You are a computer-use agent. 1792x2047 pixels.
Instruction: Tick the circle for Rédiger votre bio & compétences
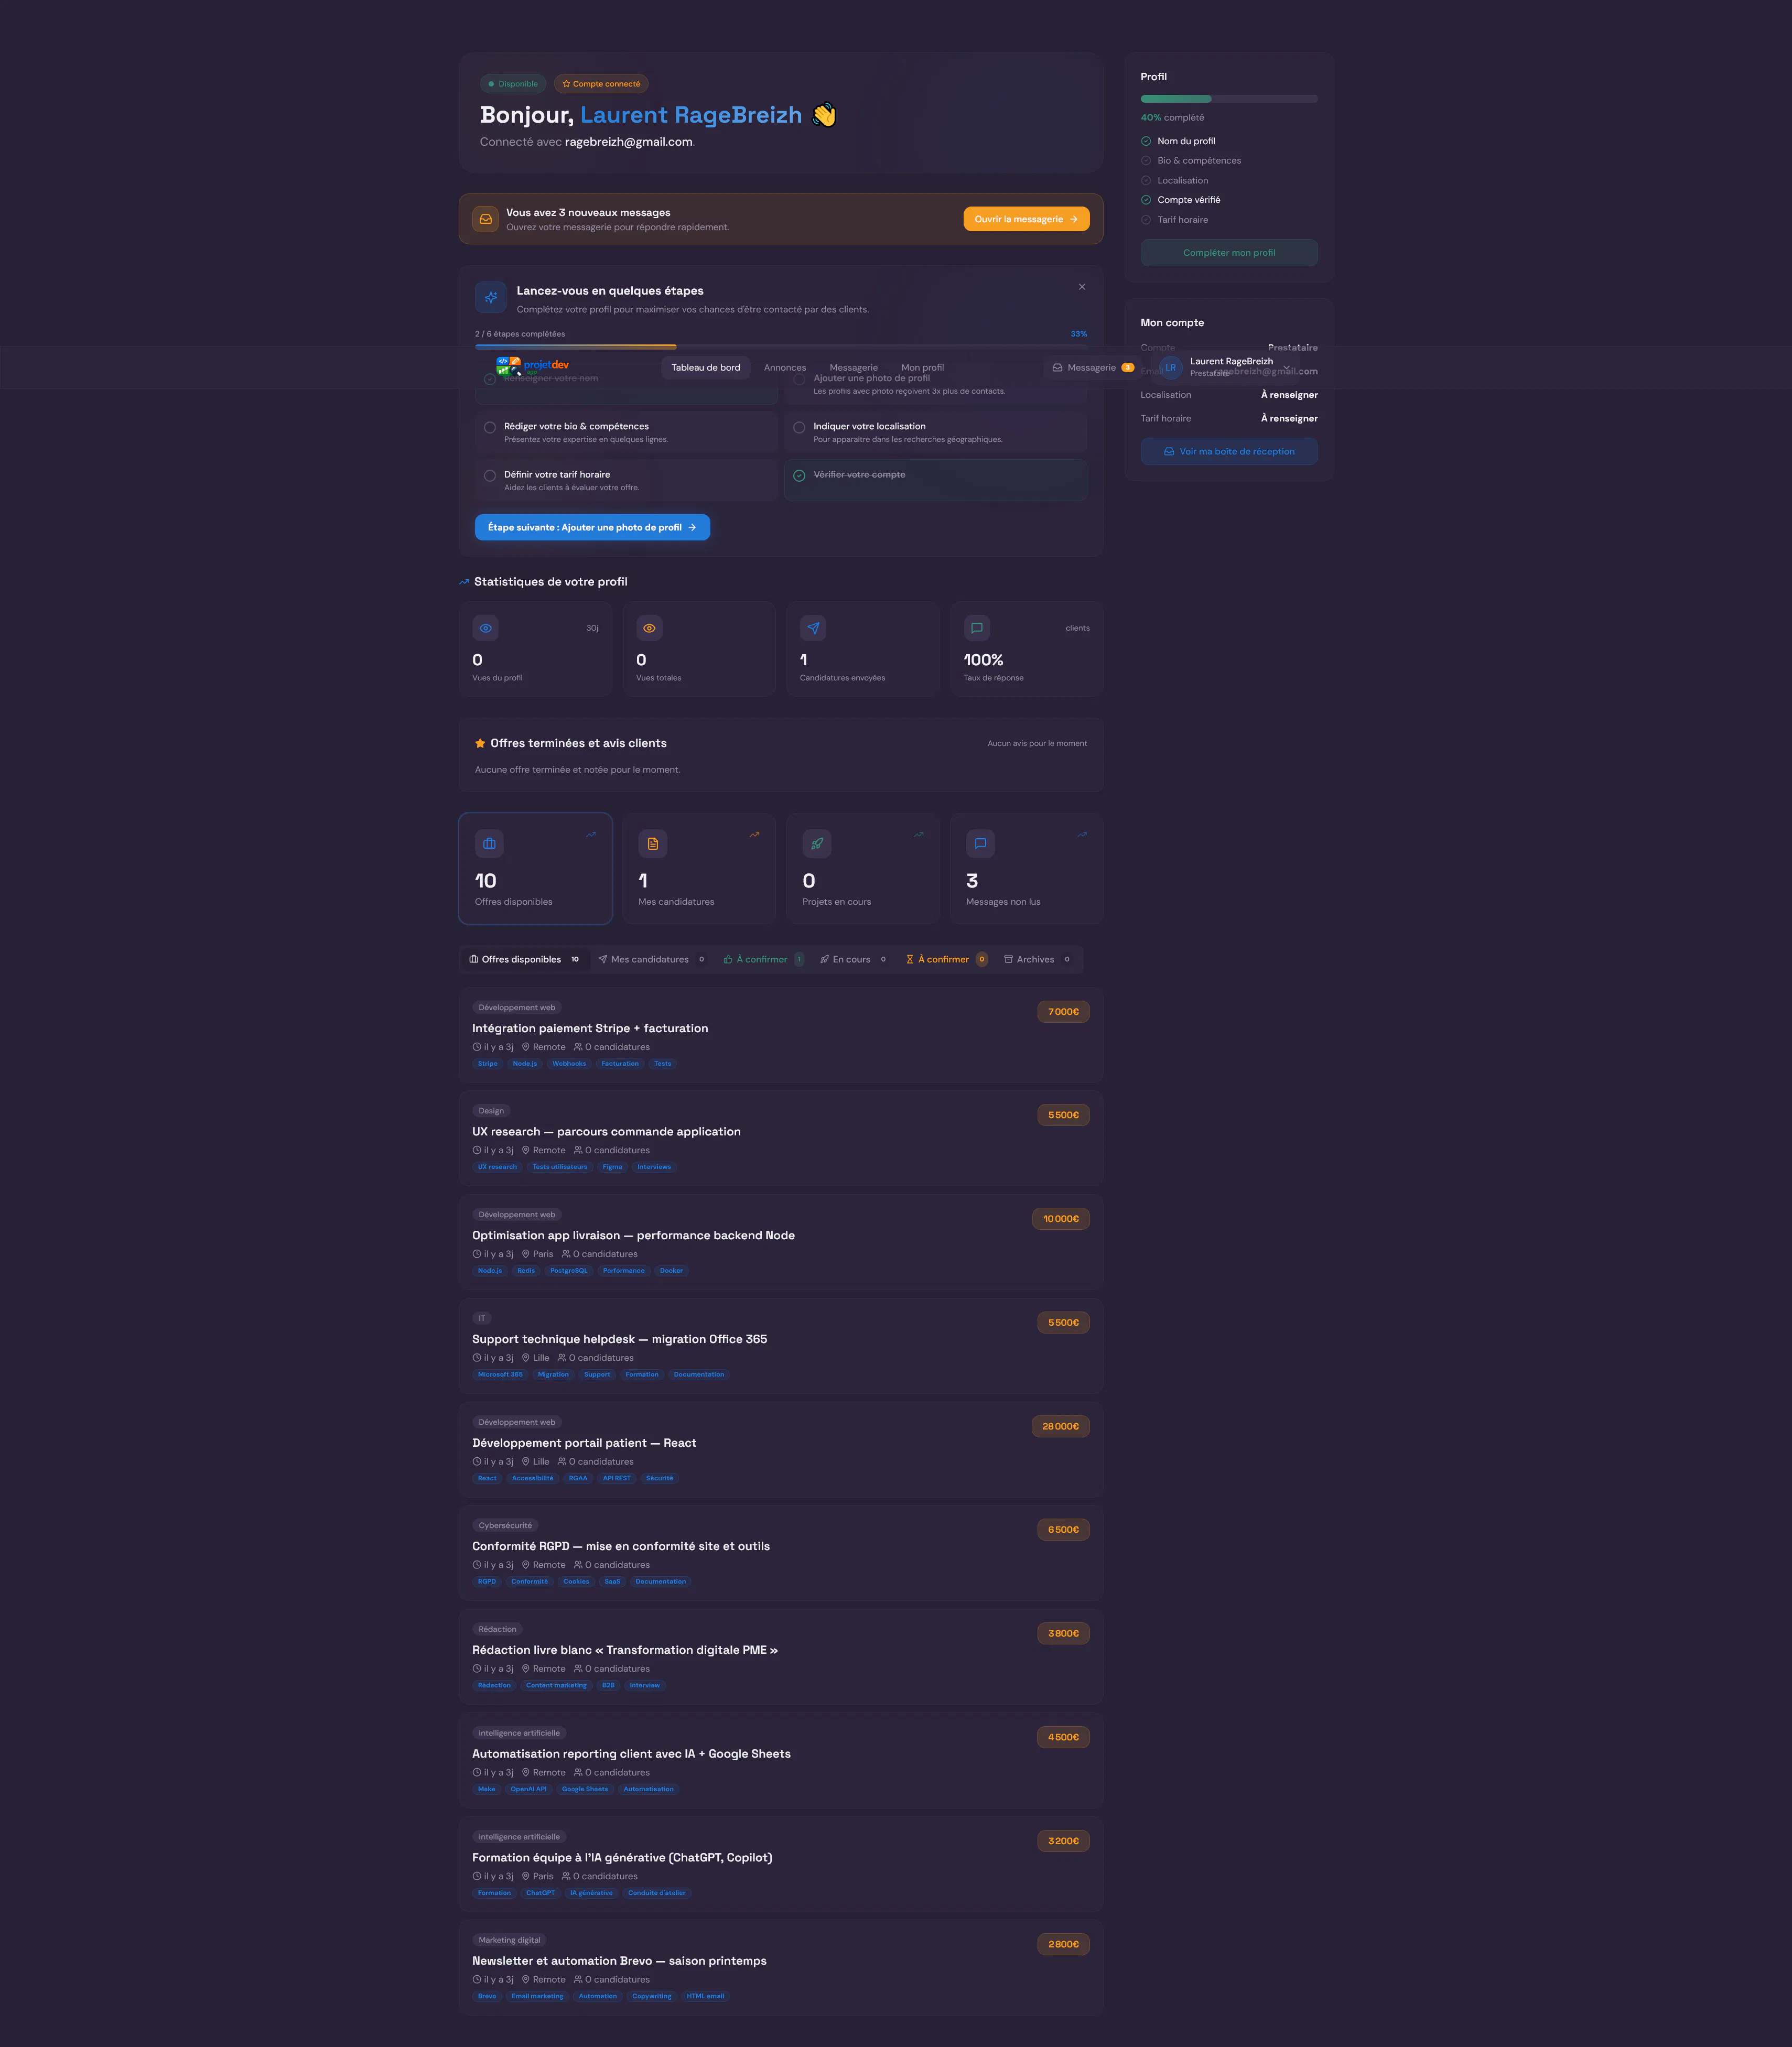point(490,427)
